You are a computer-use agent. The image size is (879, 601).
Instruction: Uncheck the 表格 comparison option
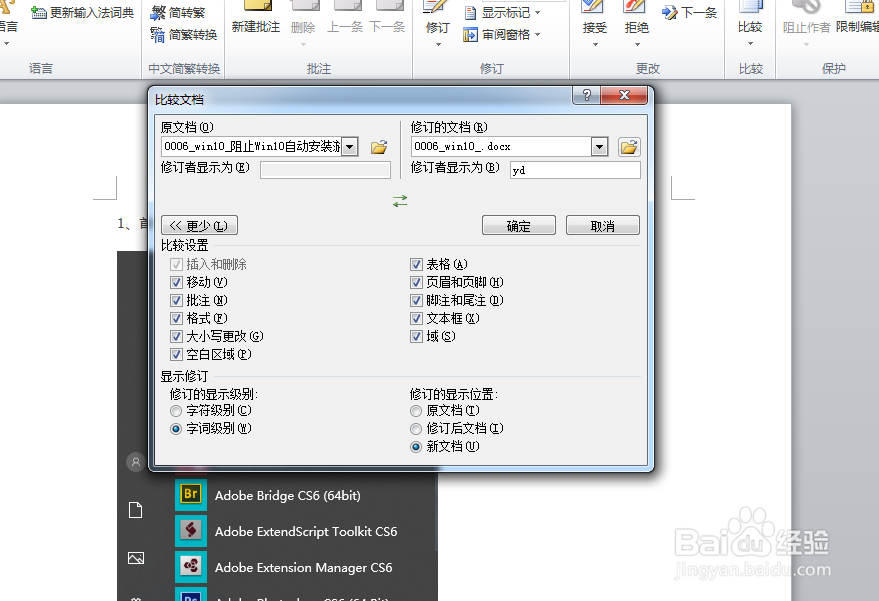416,264
